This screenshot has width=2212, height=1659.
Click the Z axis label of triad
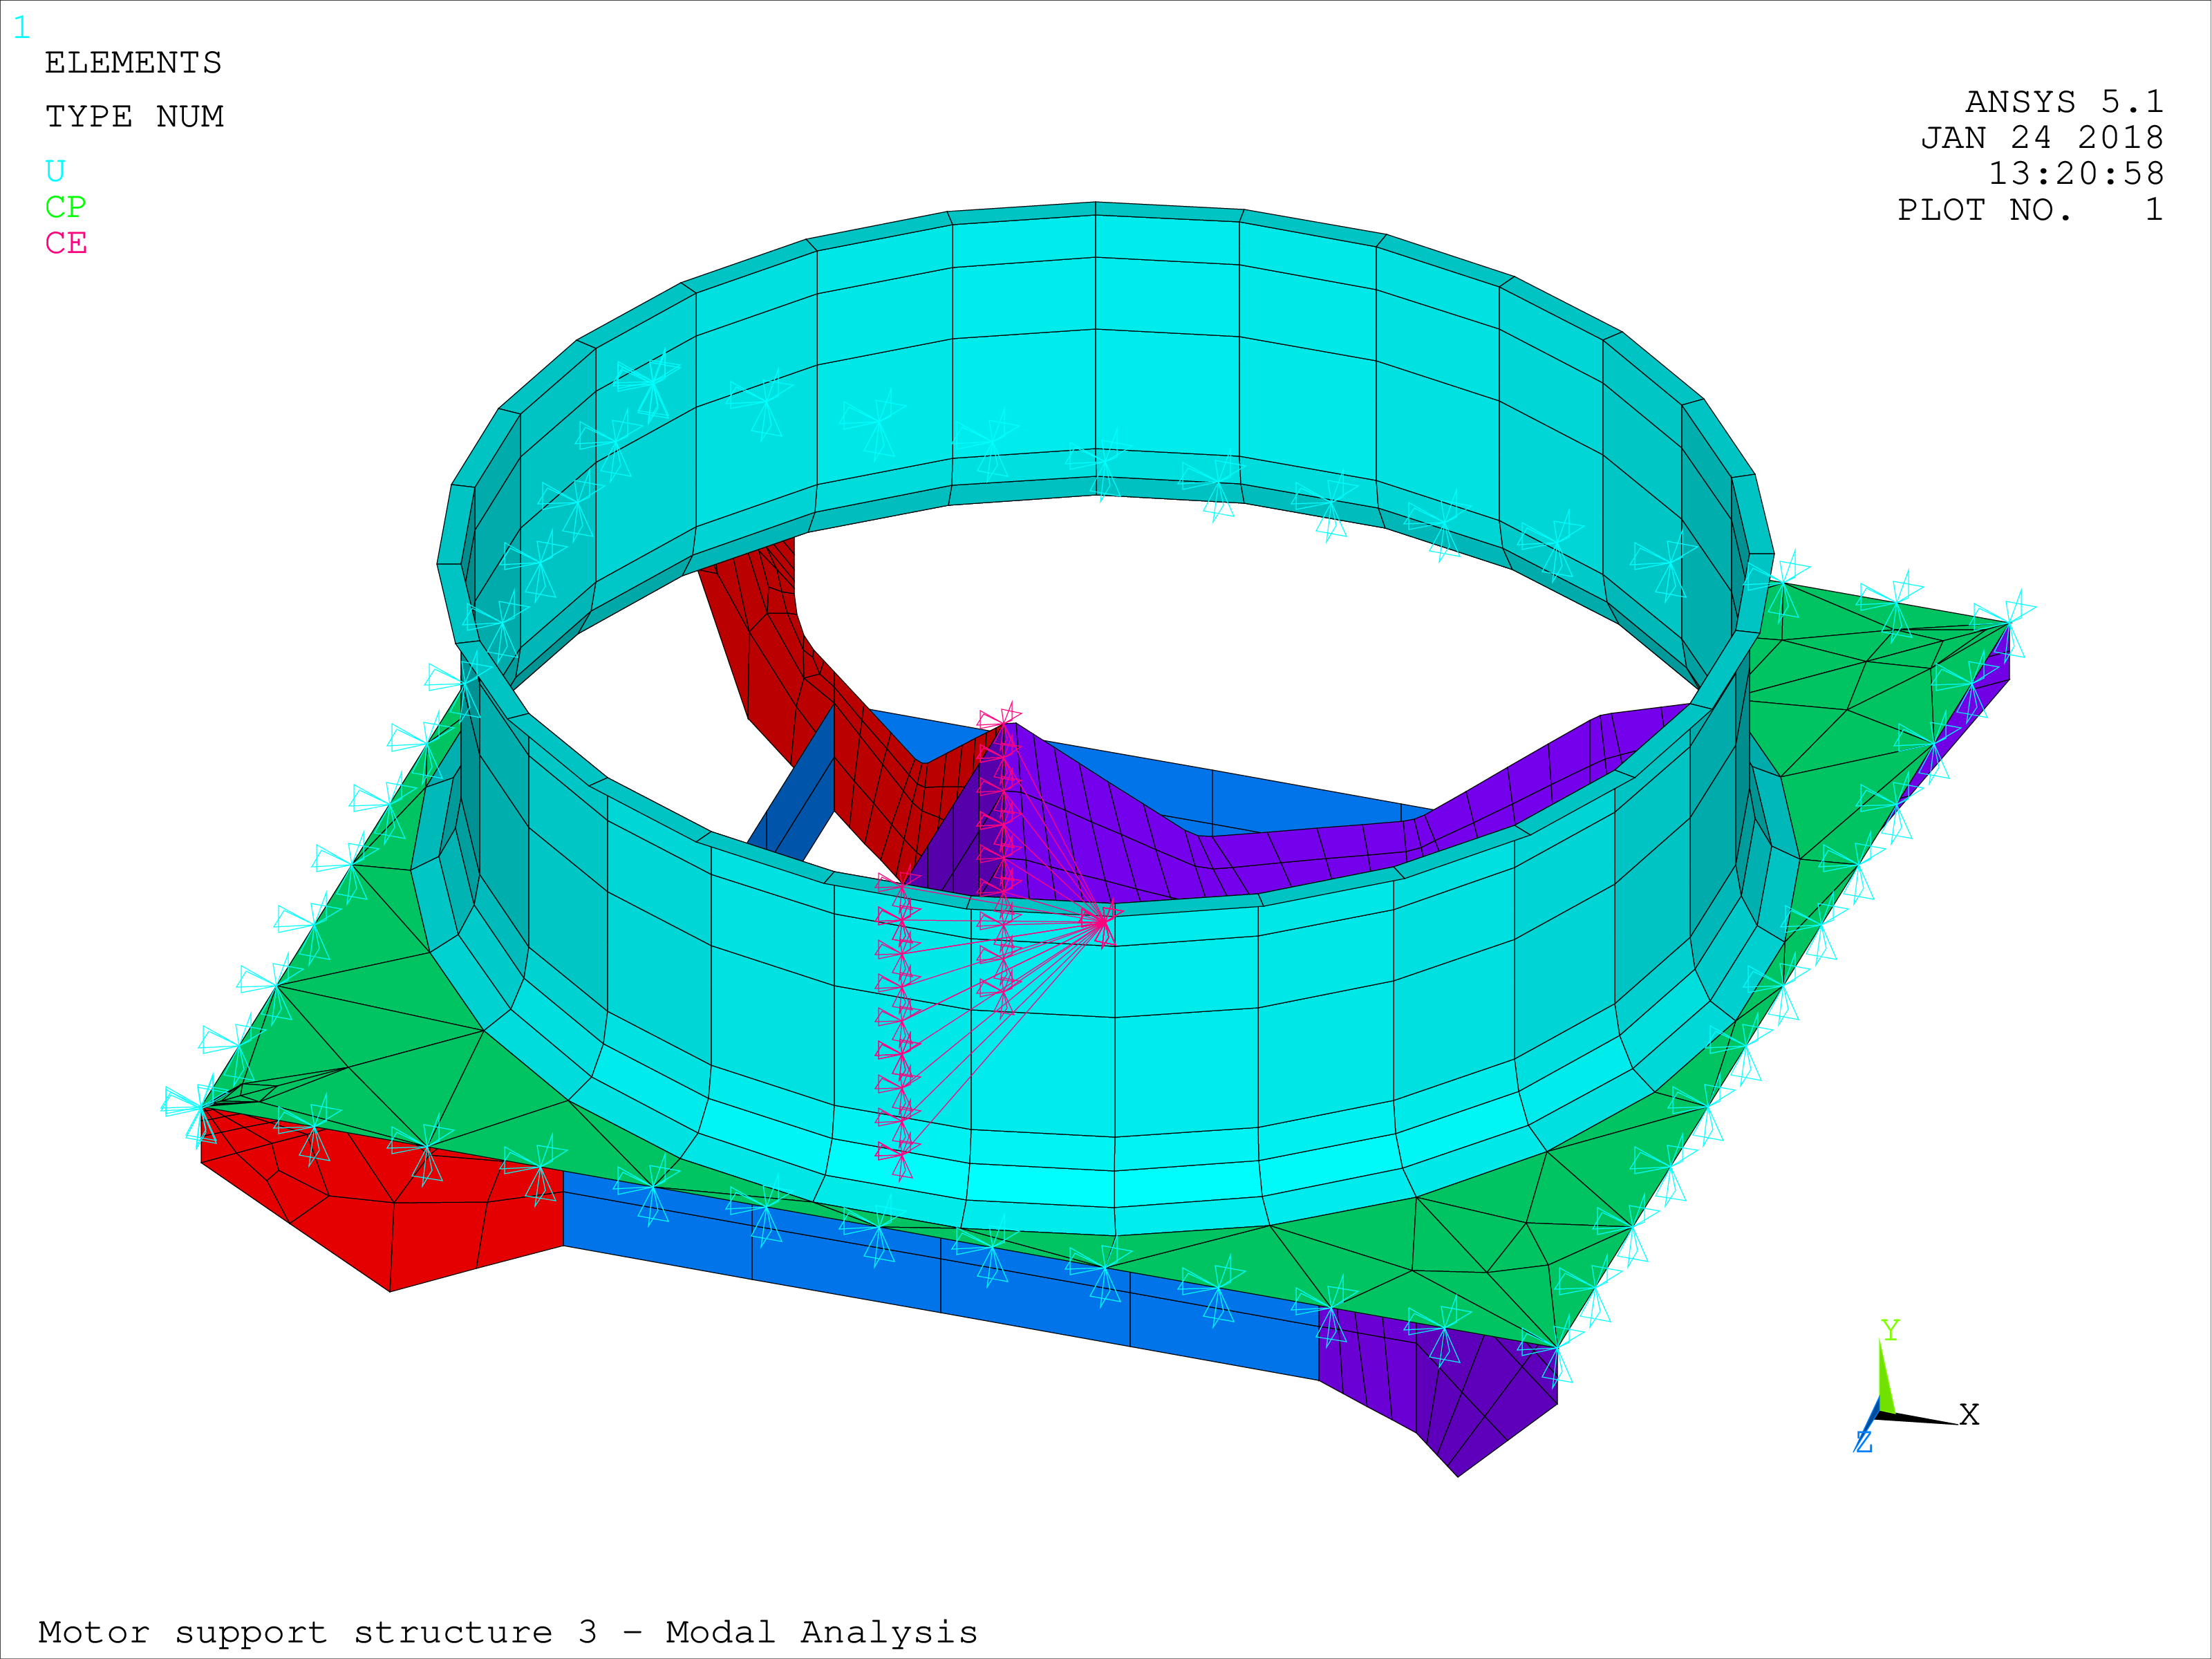pyautogui.click(x=1863, y=1442)
